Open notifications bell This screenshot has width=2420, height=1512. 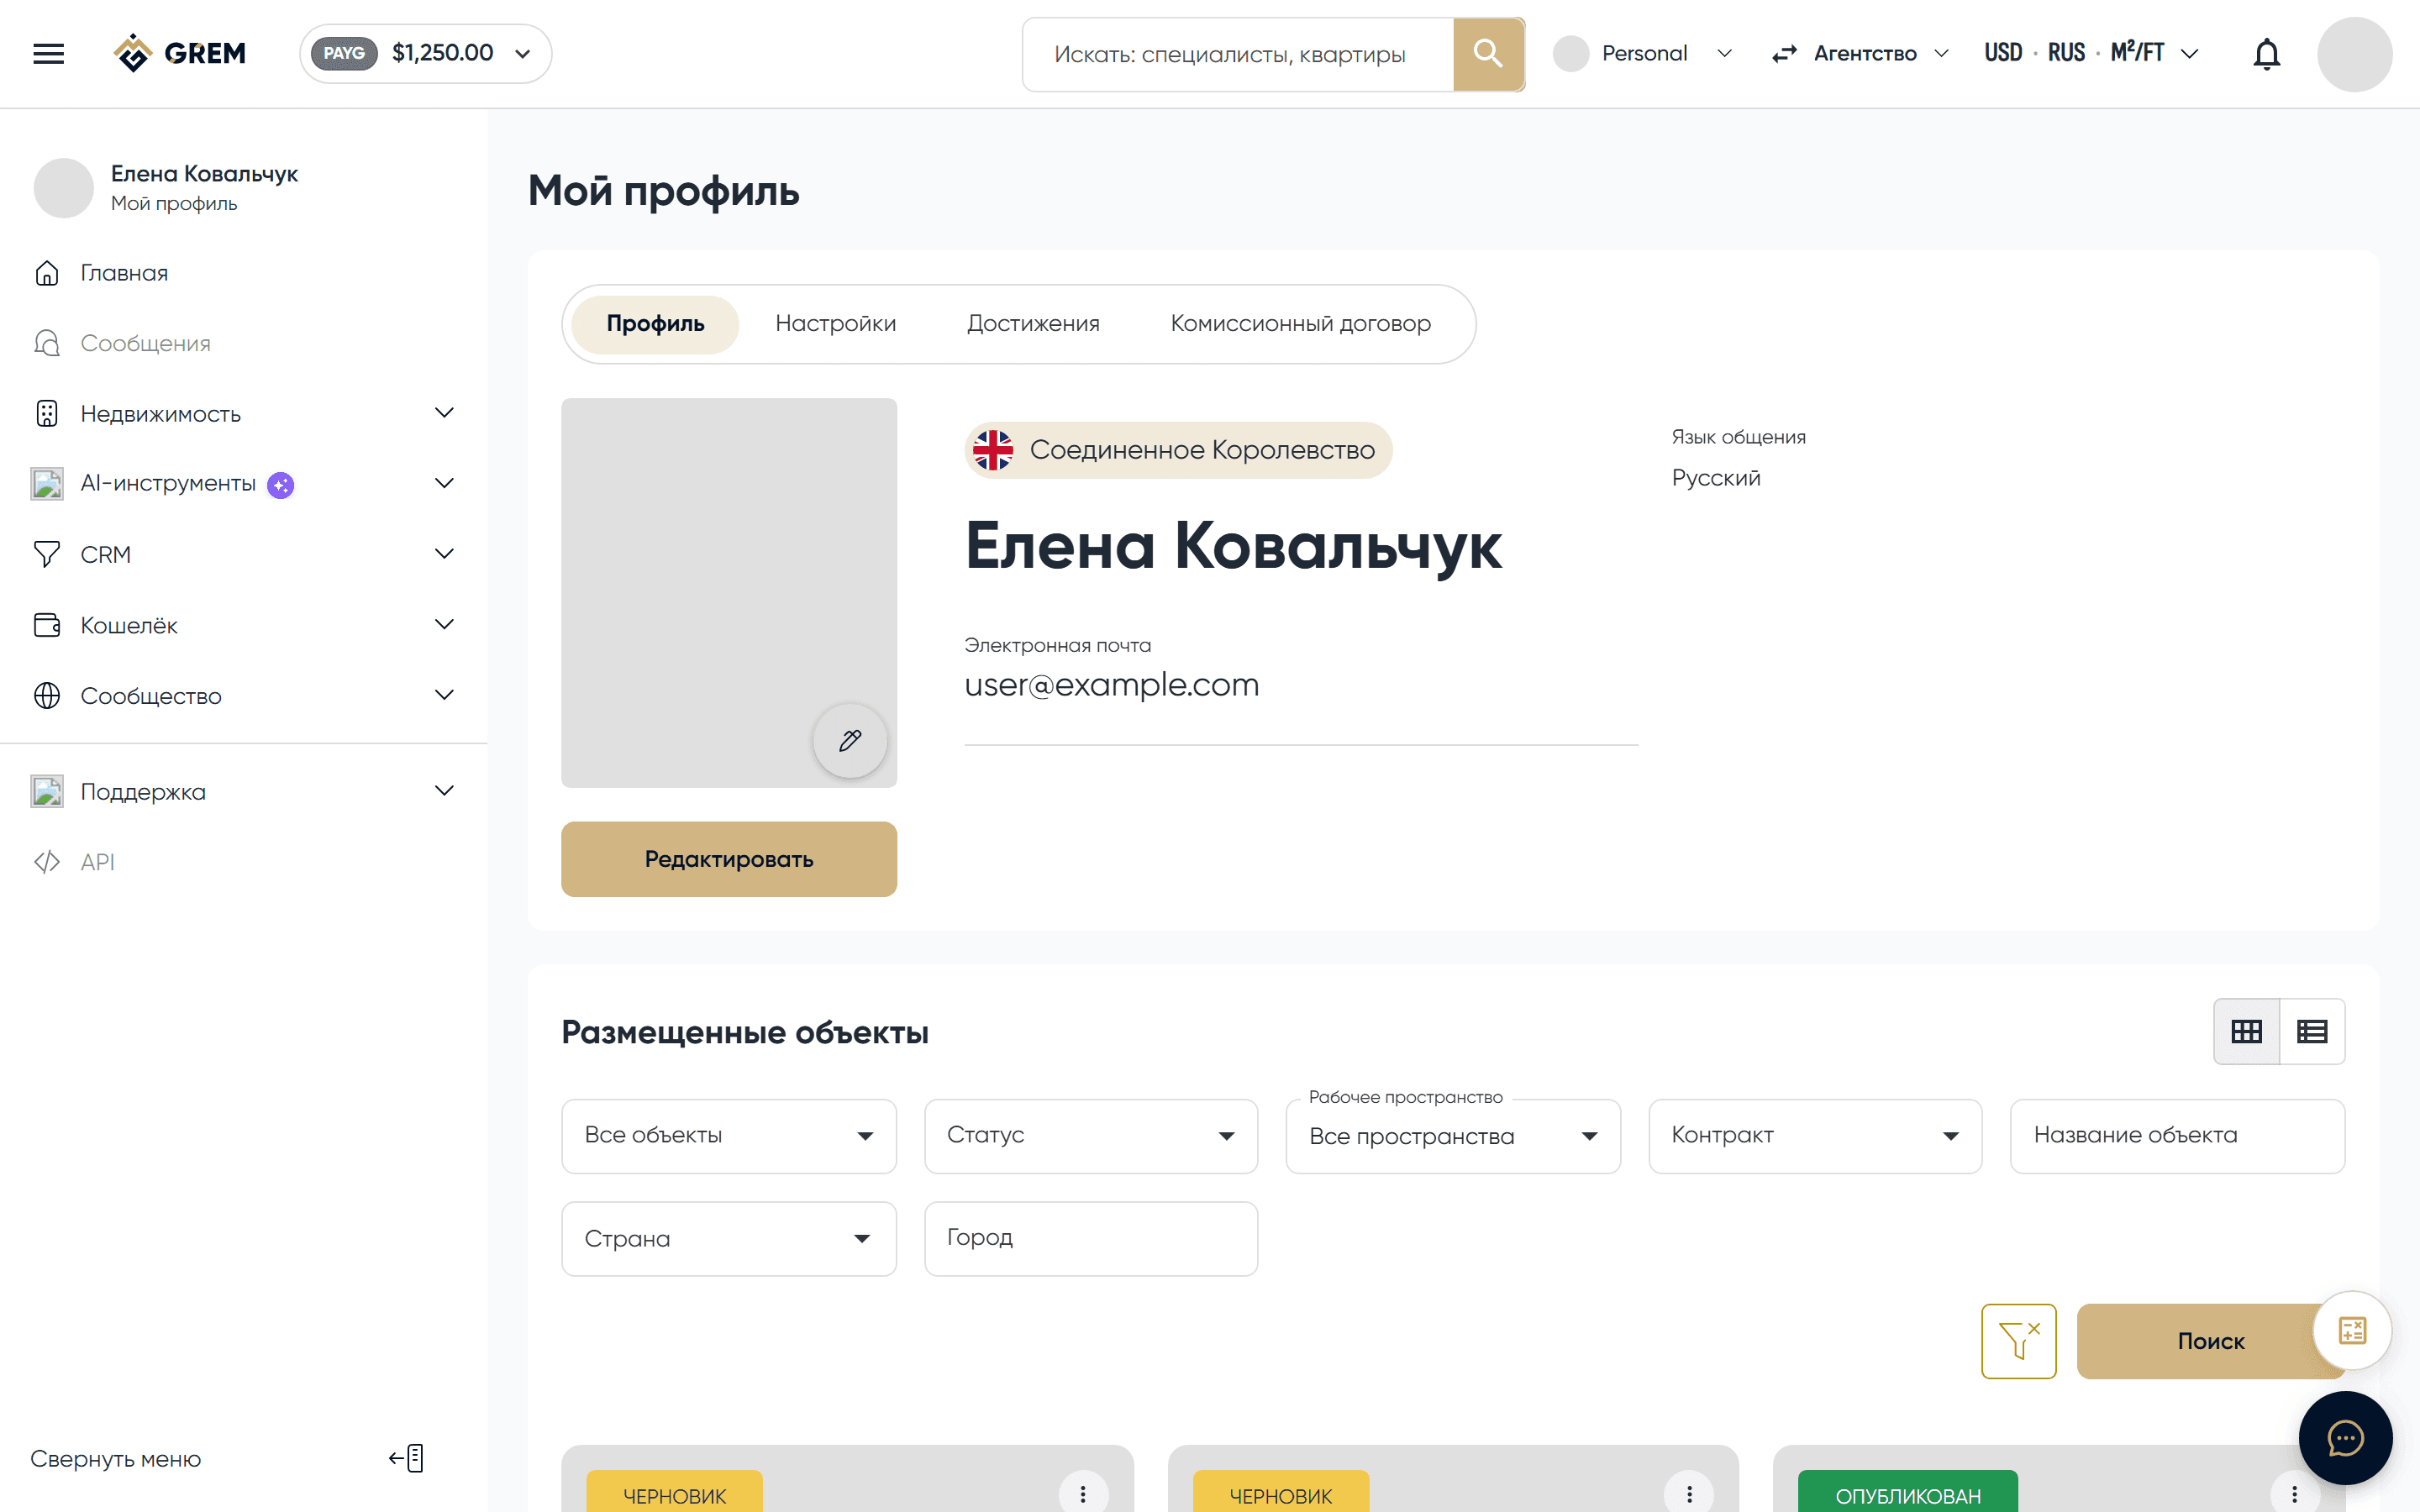(2266, 54)
